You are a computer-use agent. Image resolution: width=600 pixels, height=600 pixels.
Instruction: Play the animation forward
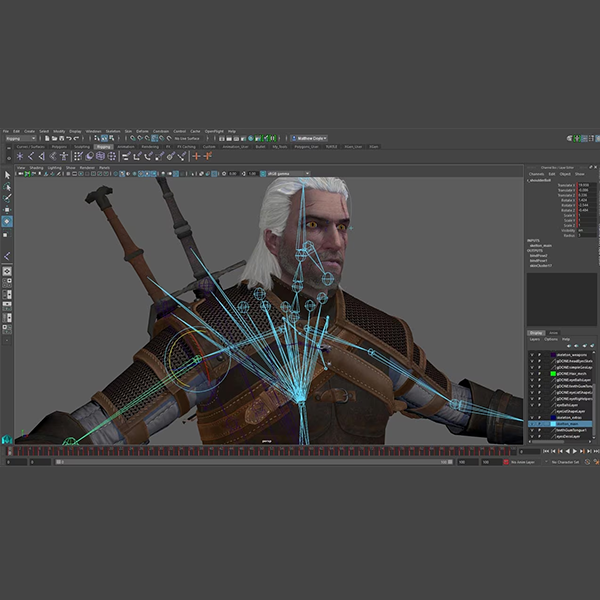point(575,452)
